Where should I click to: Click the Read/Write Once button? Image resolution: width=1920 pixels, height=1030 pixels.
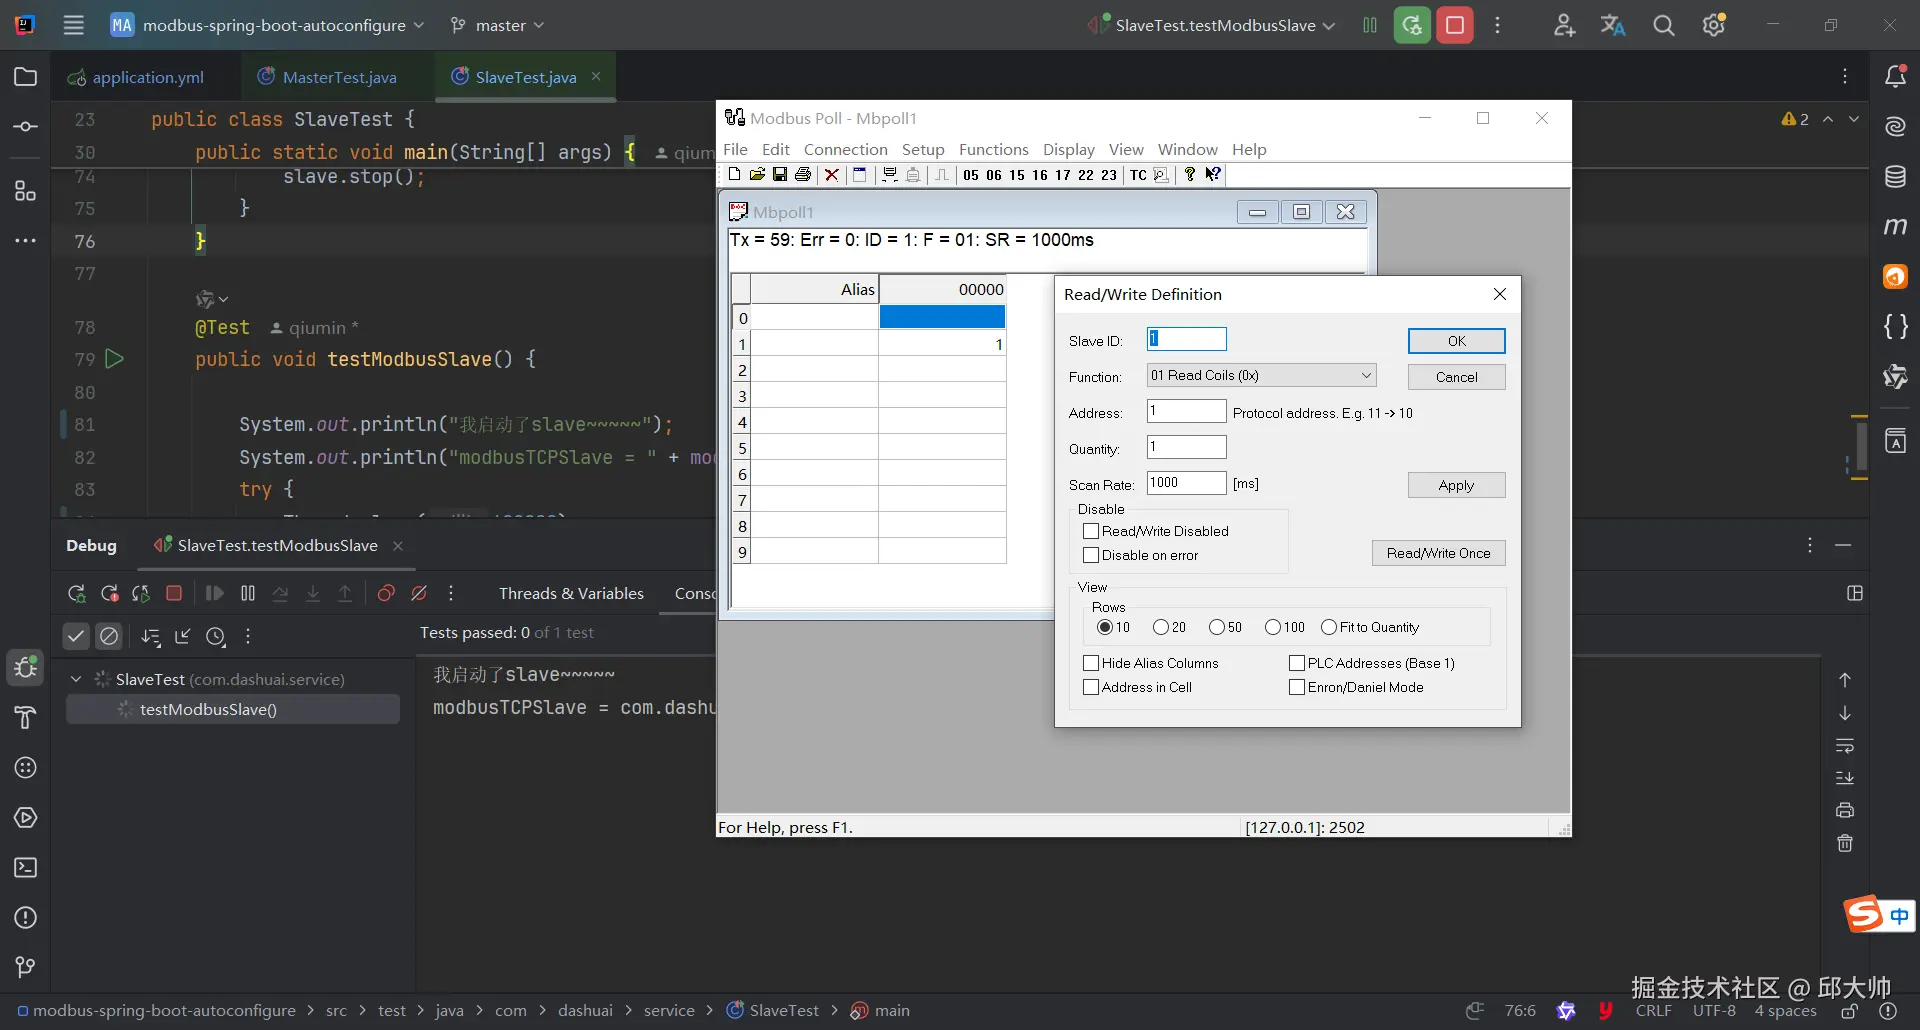(1438, 553)
